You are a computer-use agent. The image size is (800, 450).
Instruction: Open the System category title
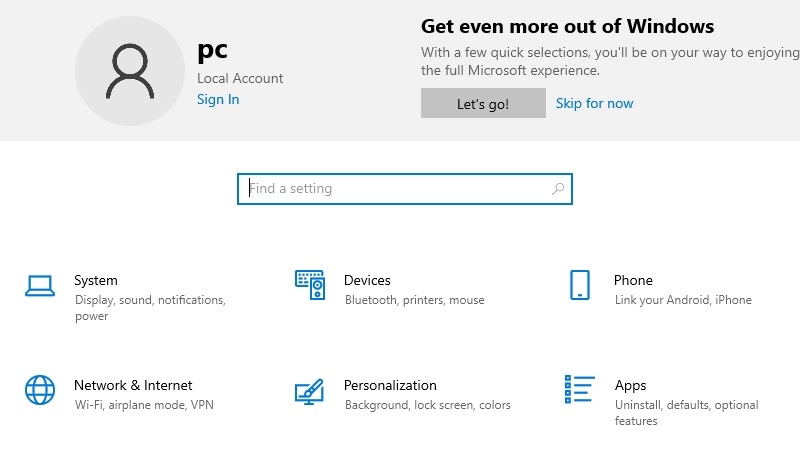96,280
